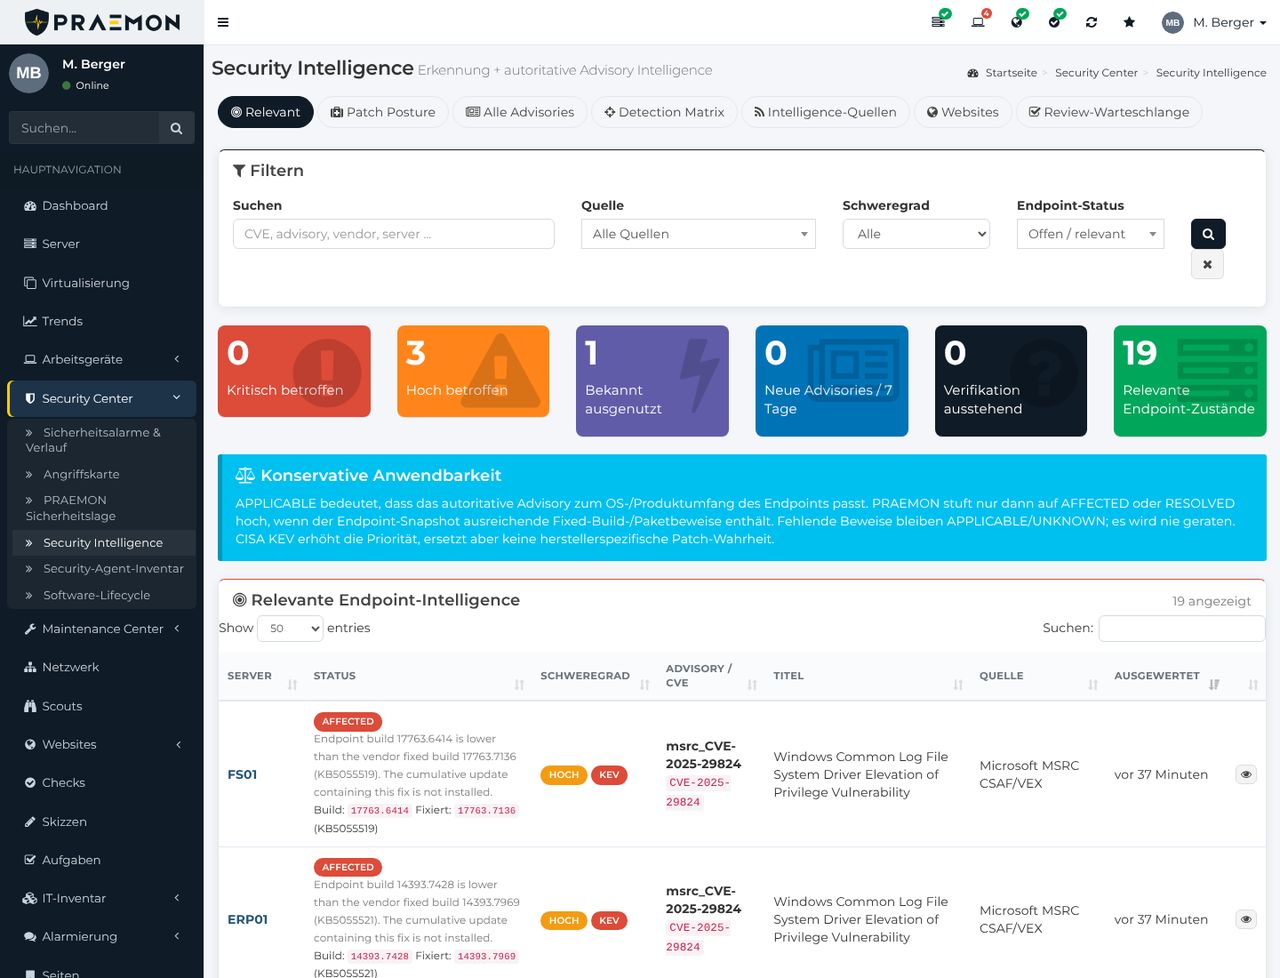The image size is (1280, 978).
Task: Click the refresh icon in the top bar
Action: pos(1091,22)
